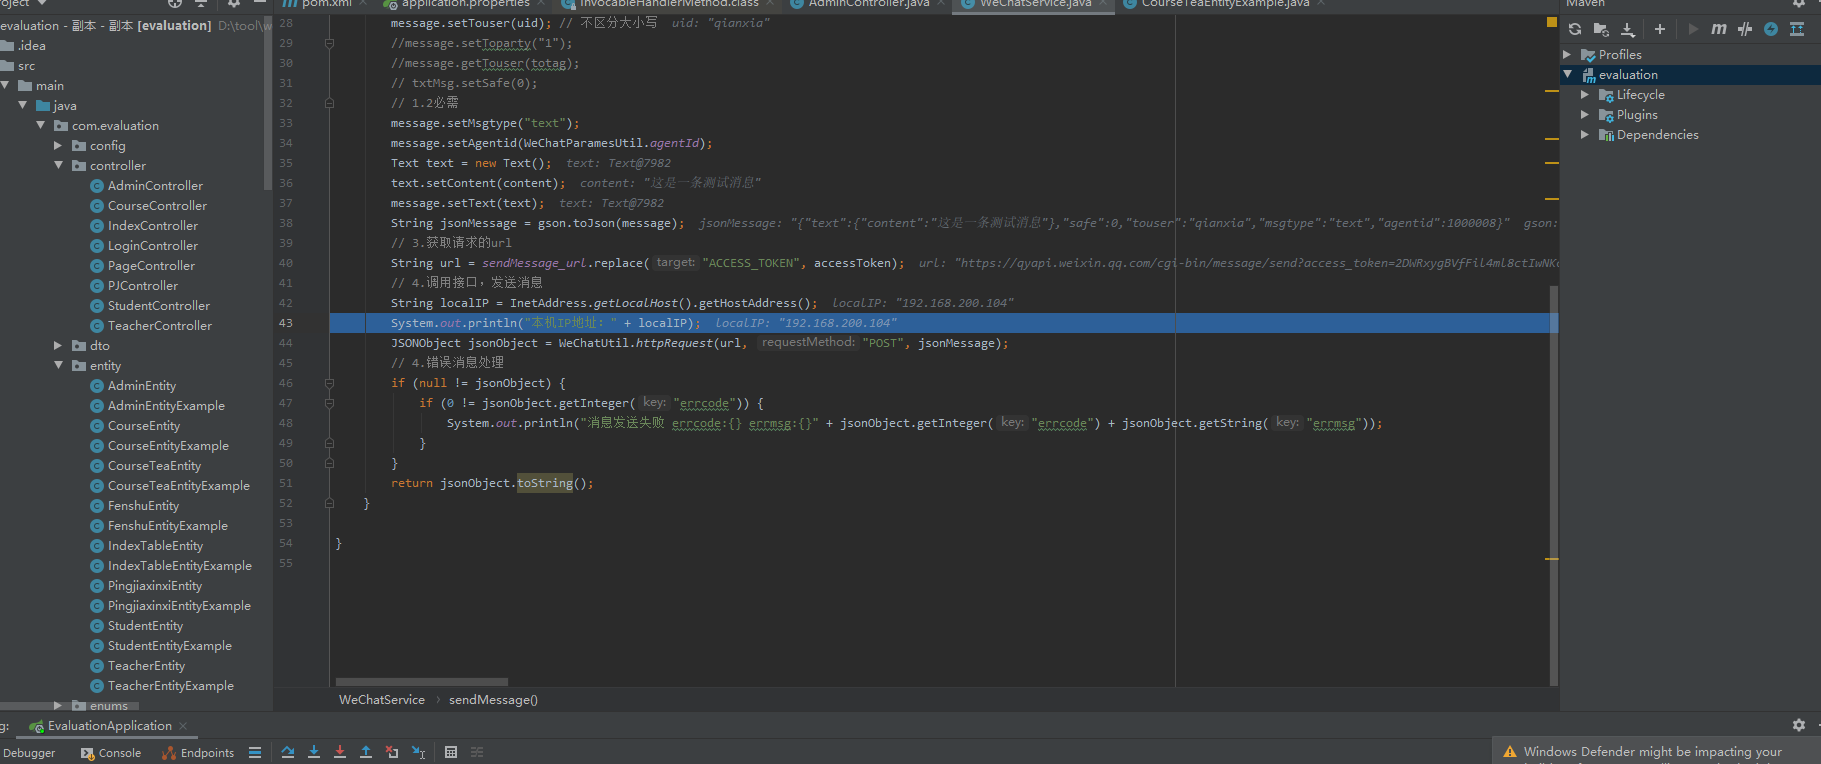This screenshot has width=1821, height=764.
Task: Click Windows Defender warning triangle icon
Action: (x=1510, y=752)
